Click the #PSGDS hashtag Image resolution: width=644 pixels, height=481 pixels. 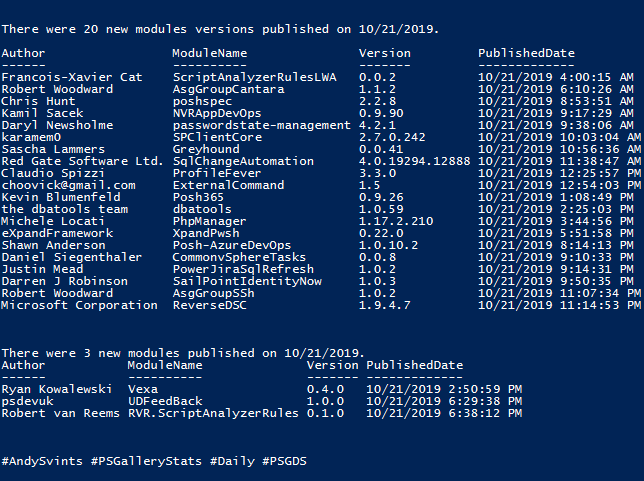click(285, 461)
